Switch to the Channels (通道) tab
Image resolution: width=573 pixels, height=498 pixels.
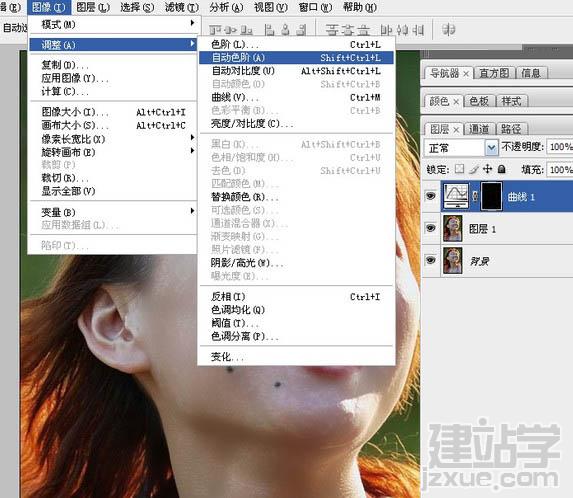coord(479,129)
